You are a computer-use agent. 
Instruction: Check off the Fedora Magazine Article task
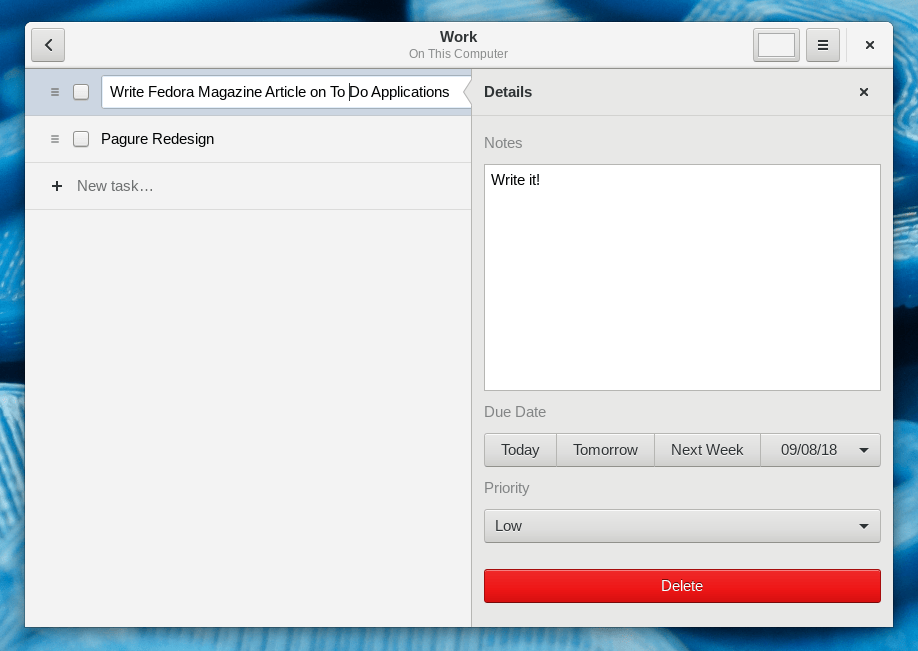point(81,92)
